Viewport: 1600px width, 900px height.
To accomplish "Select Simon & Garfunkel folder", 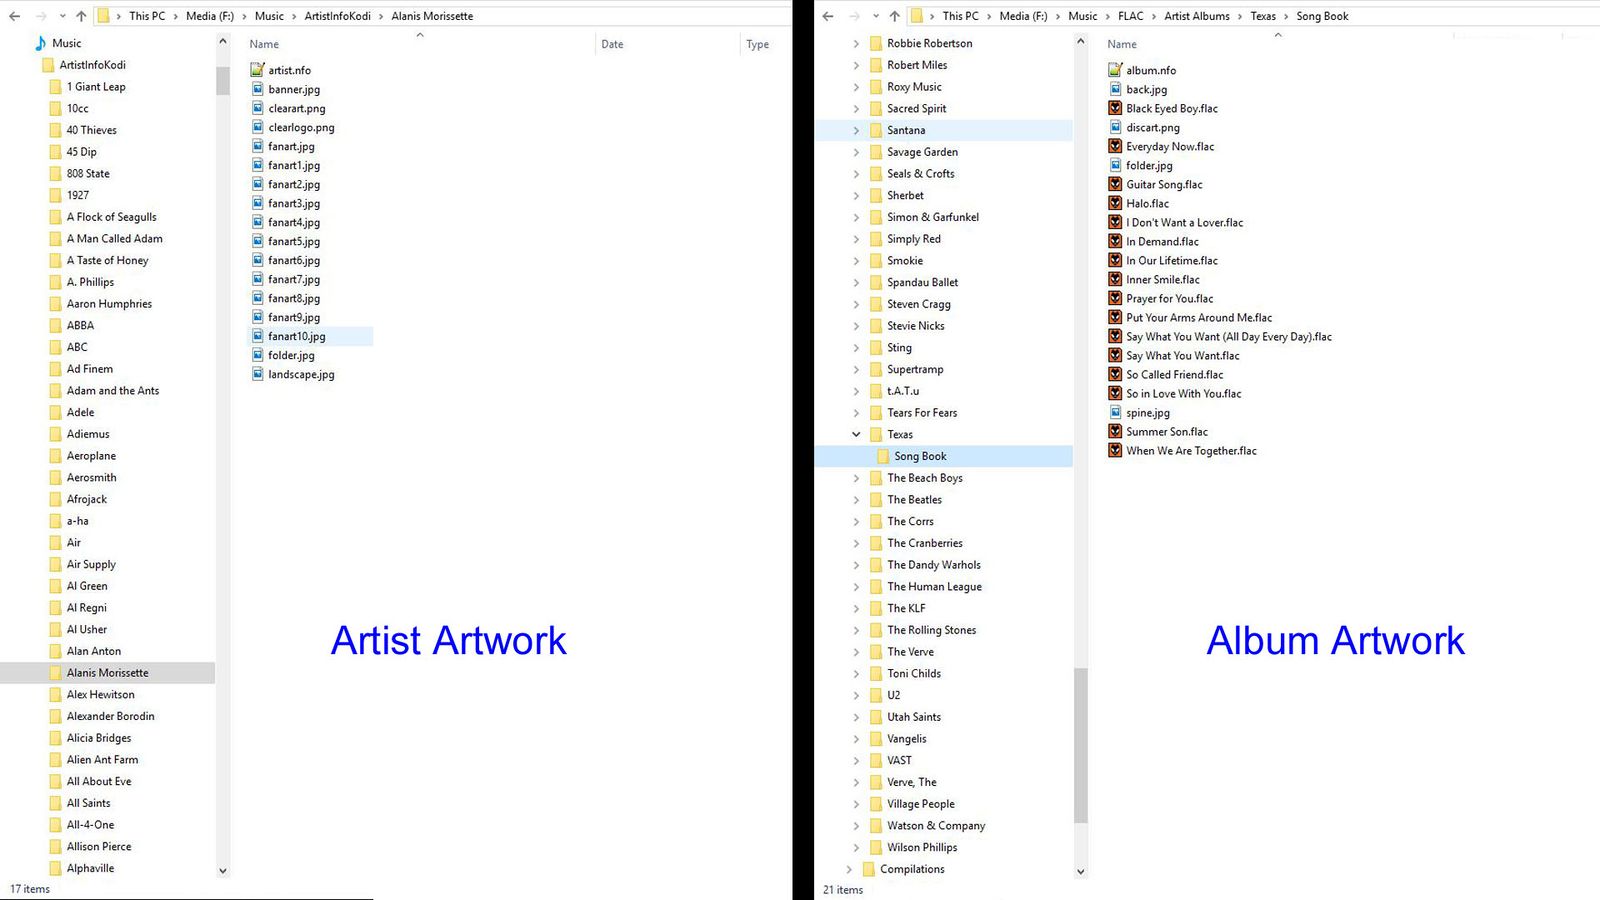I will [933, 217].
